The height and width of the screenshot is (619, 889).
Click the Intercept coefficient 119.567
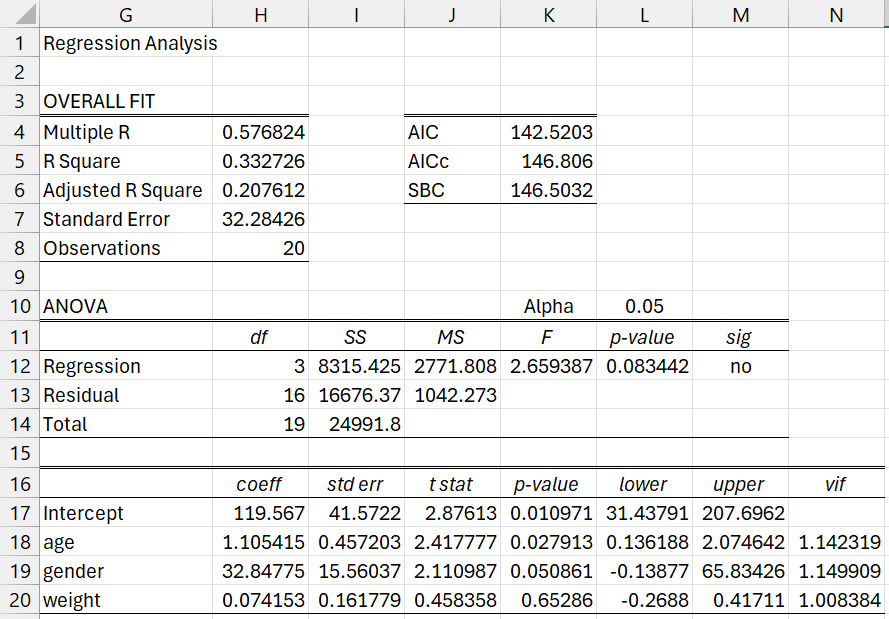point(262,513)
